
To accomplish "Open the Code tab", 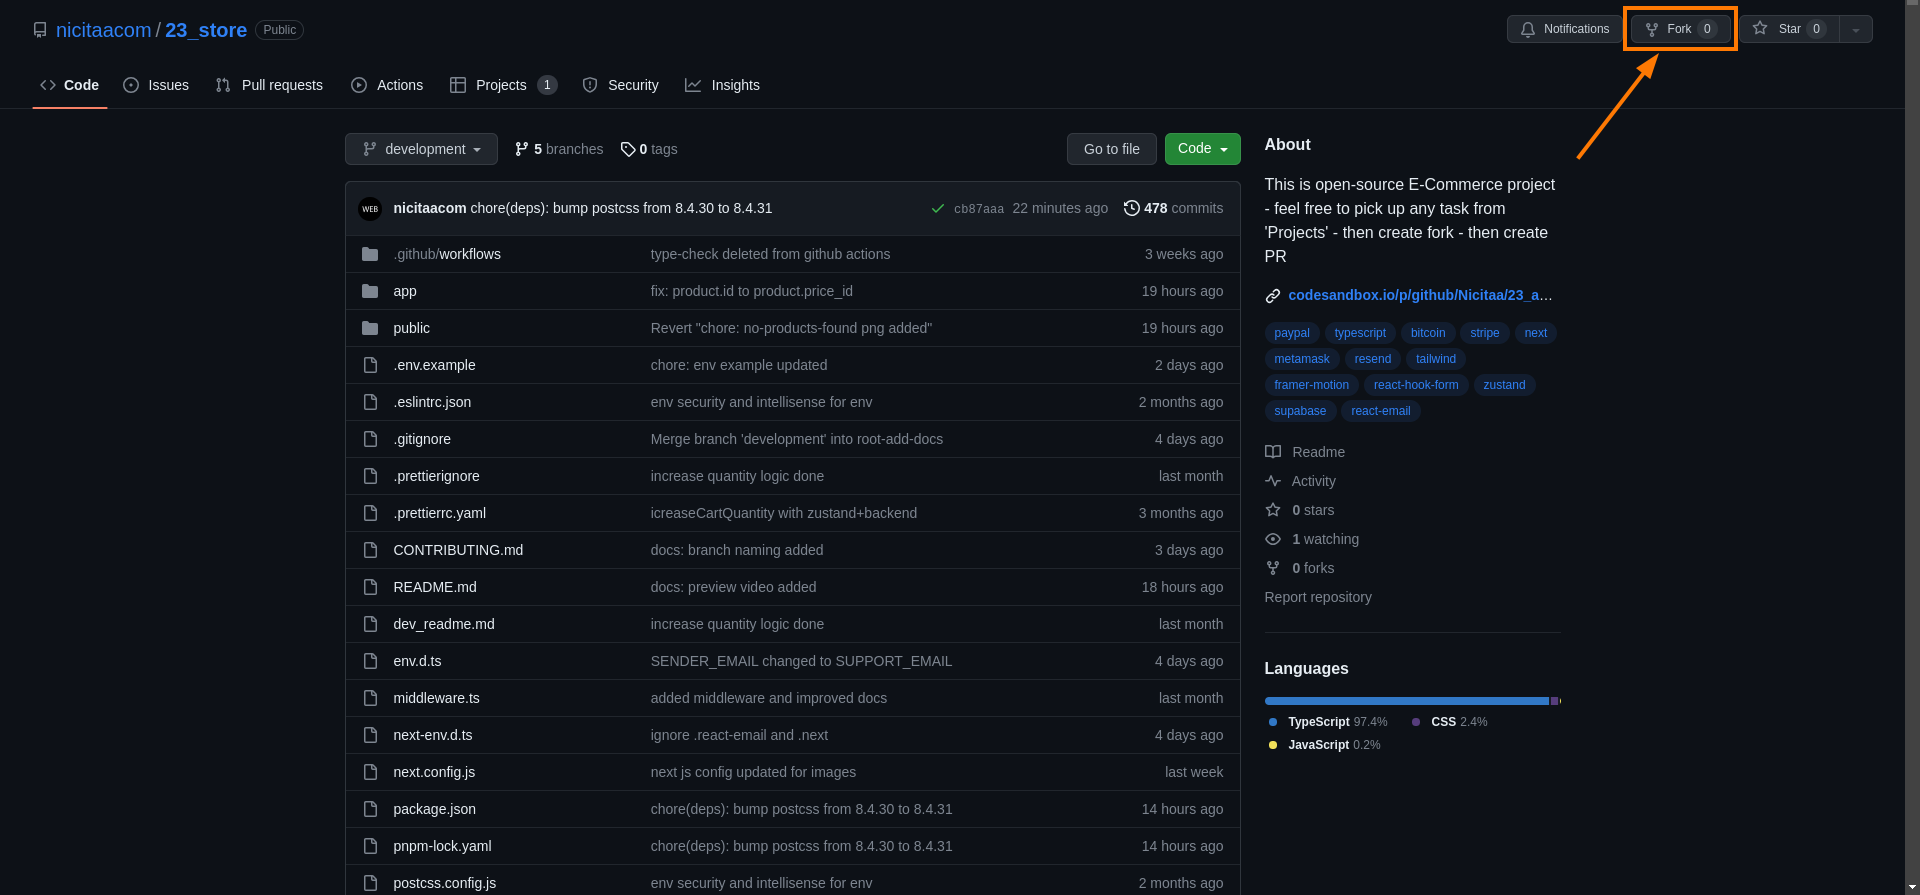I will [x=70, y=85].
